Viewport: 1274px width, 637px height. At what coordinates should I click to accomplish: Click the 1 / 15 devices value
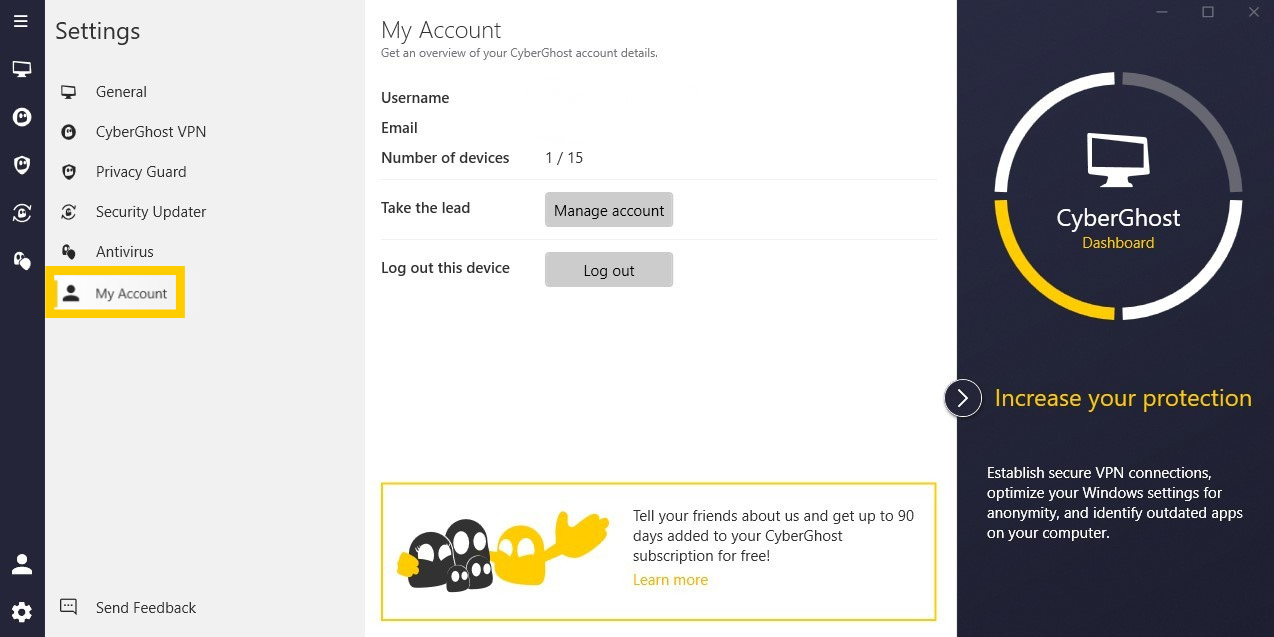pyautogui.click(x=564, y=158)
